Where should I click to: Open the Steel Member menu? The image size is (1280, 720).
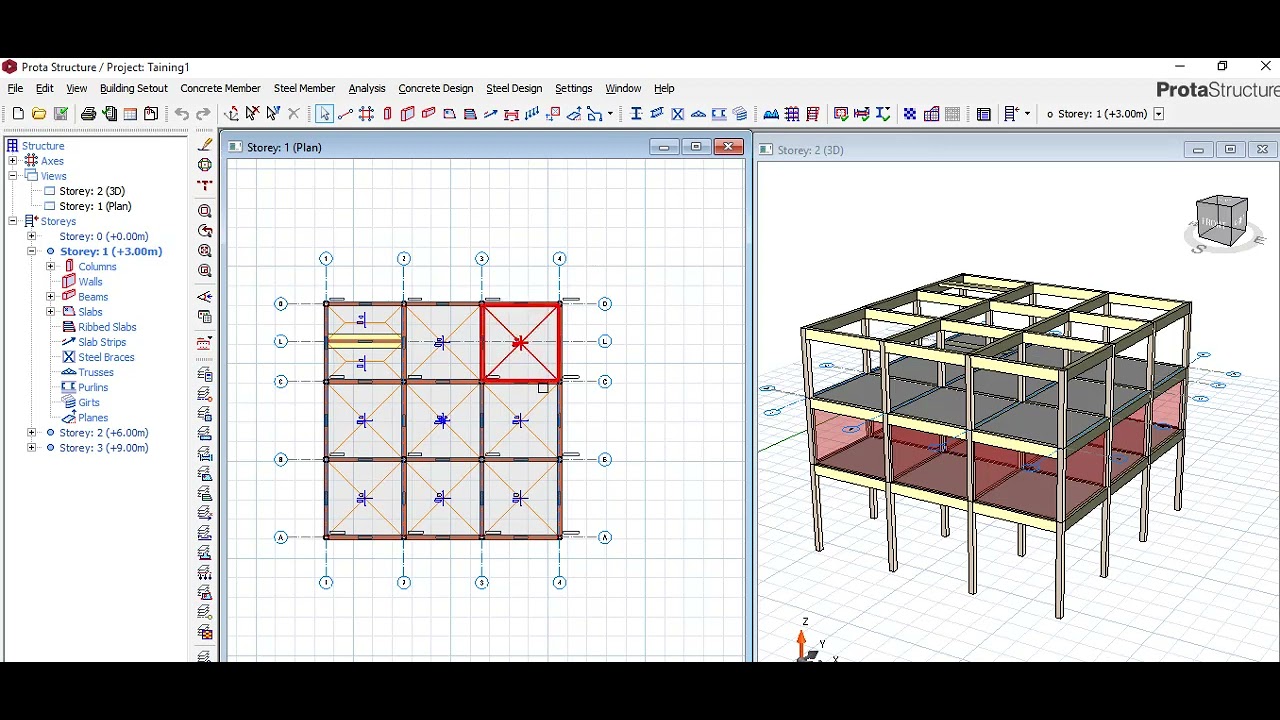pos(304,88)
